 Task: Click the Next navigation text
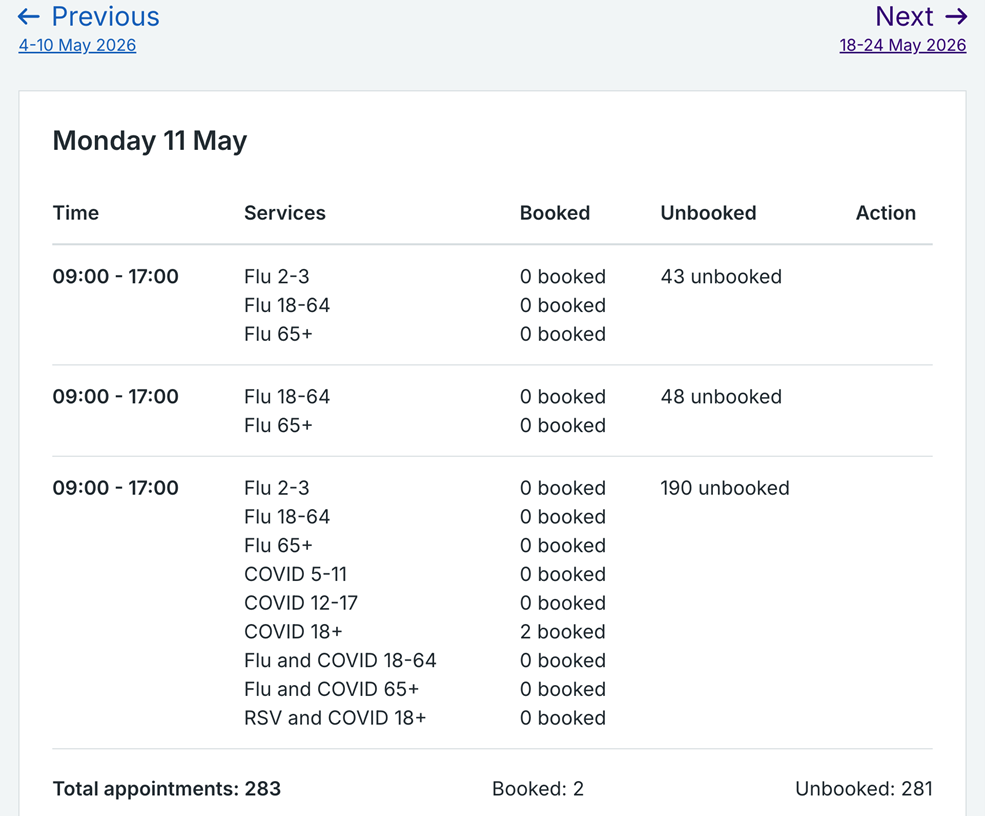click(x=905, y=16)
